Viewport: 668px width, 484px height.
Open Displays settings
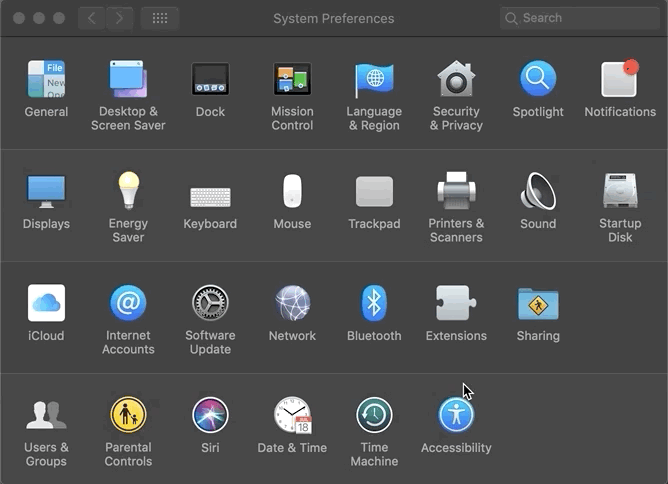[46, 192]
